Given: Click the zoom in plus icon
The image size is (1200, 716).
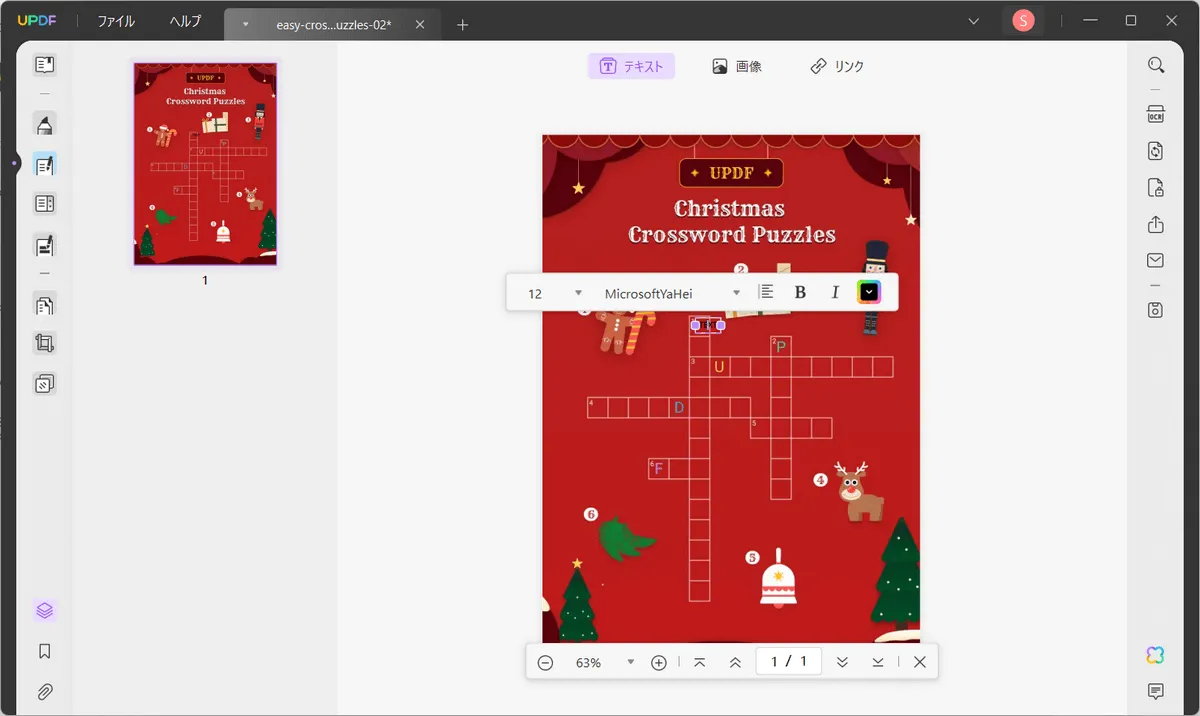Looking at the screenshot, I should click(x=659, y=662).
